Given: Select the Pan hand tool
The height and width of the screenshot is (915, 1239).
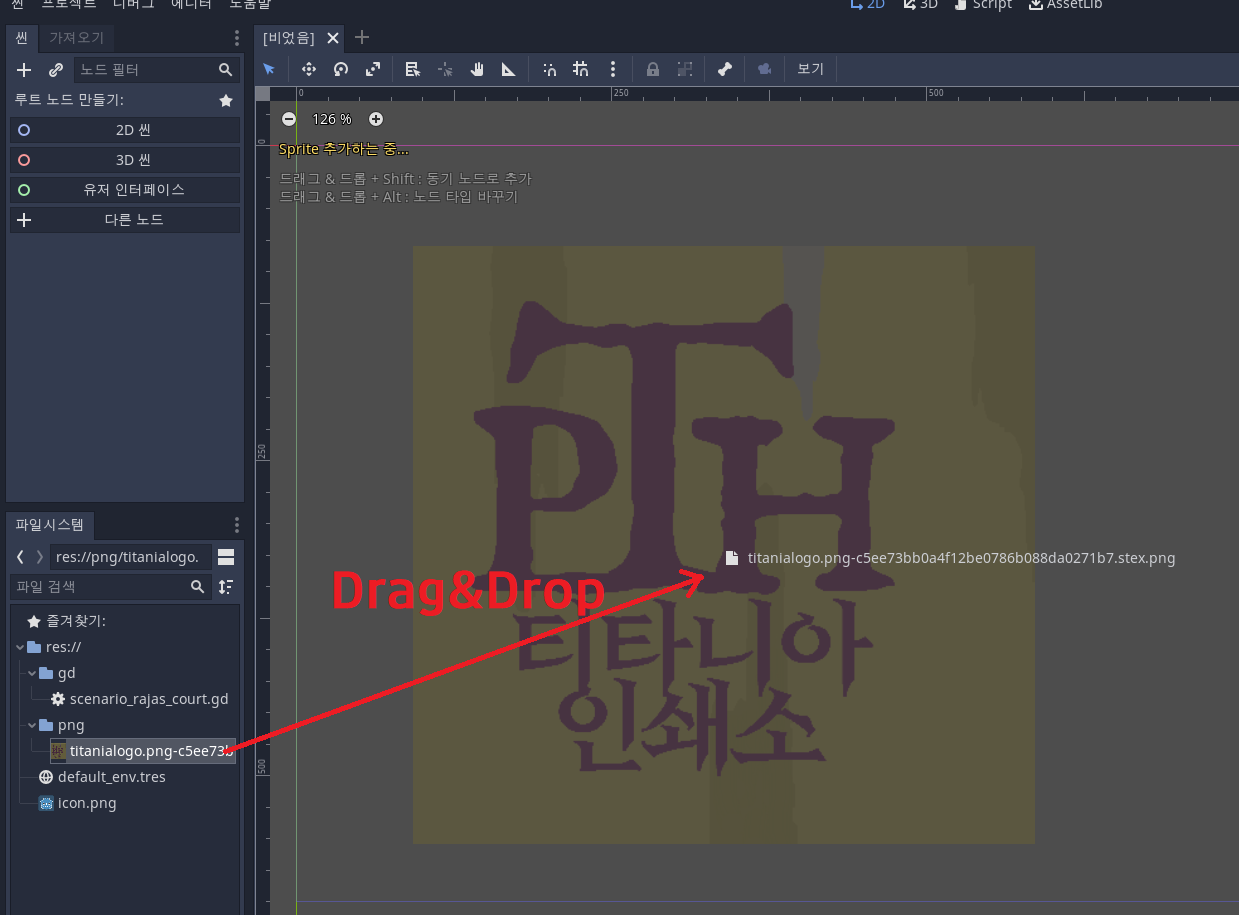Looking at the screenshot, I should 477,69.
